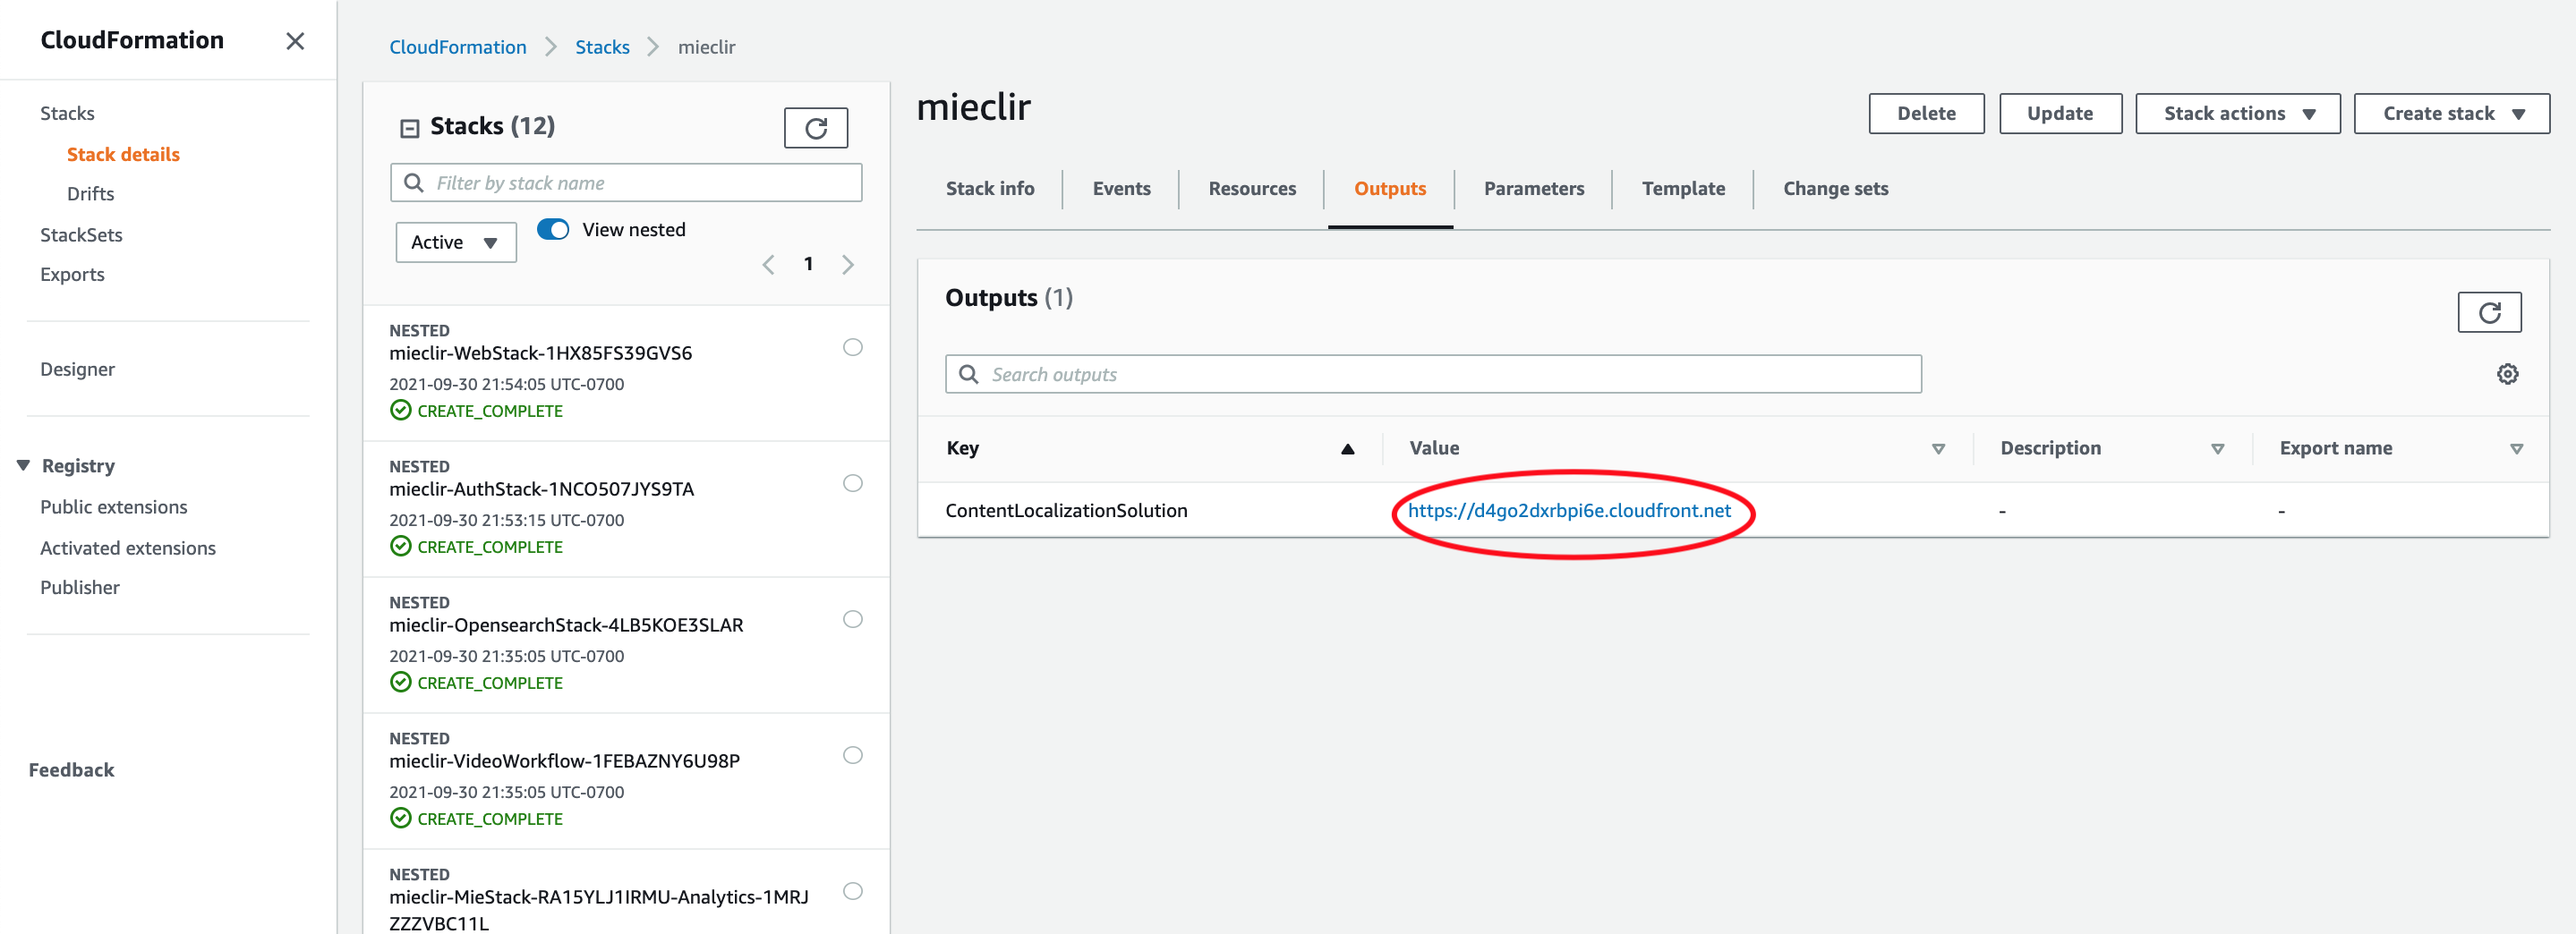Open the Active status filter dropdown
Viewport: 2576px width, 934px height.
[456, 243]
